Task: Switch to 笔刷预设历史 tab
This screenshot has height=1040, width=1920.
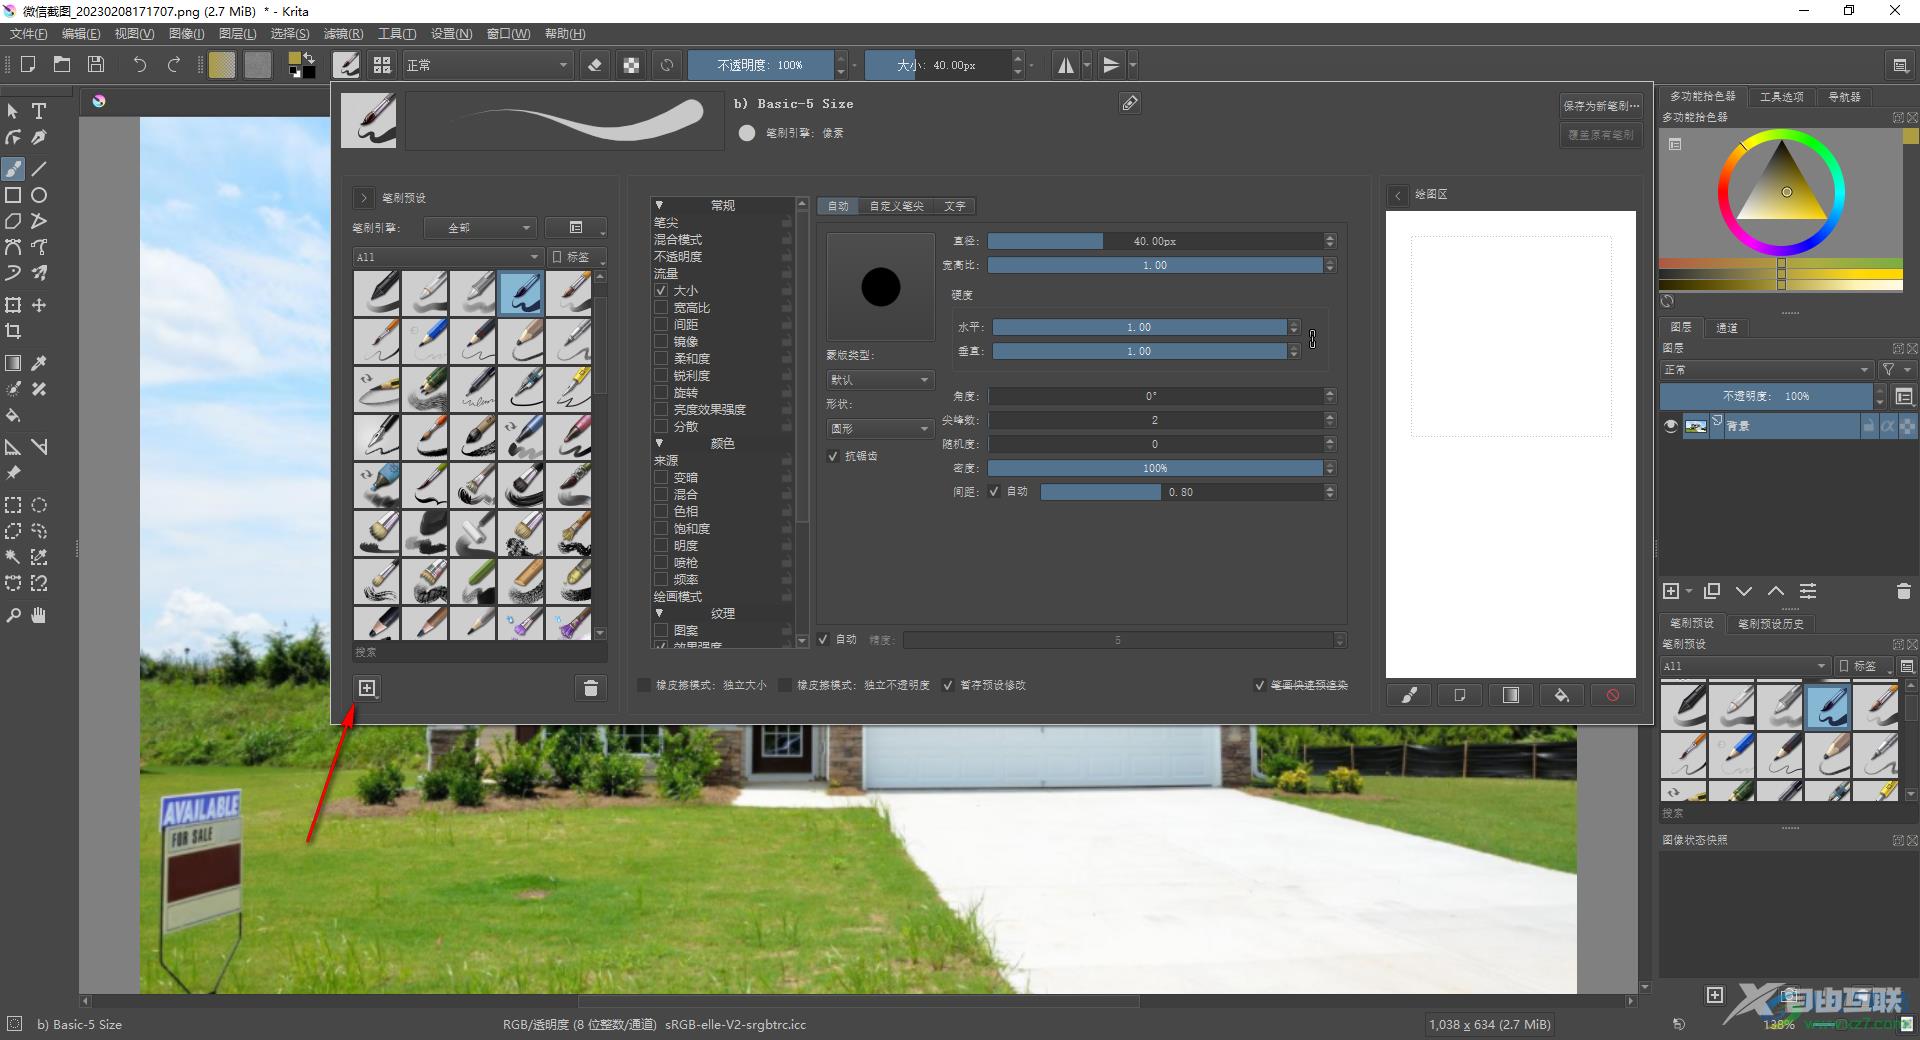Action: coord(1770,623)
